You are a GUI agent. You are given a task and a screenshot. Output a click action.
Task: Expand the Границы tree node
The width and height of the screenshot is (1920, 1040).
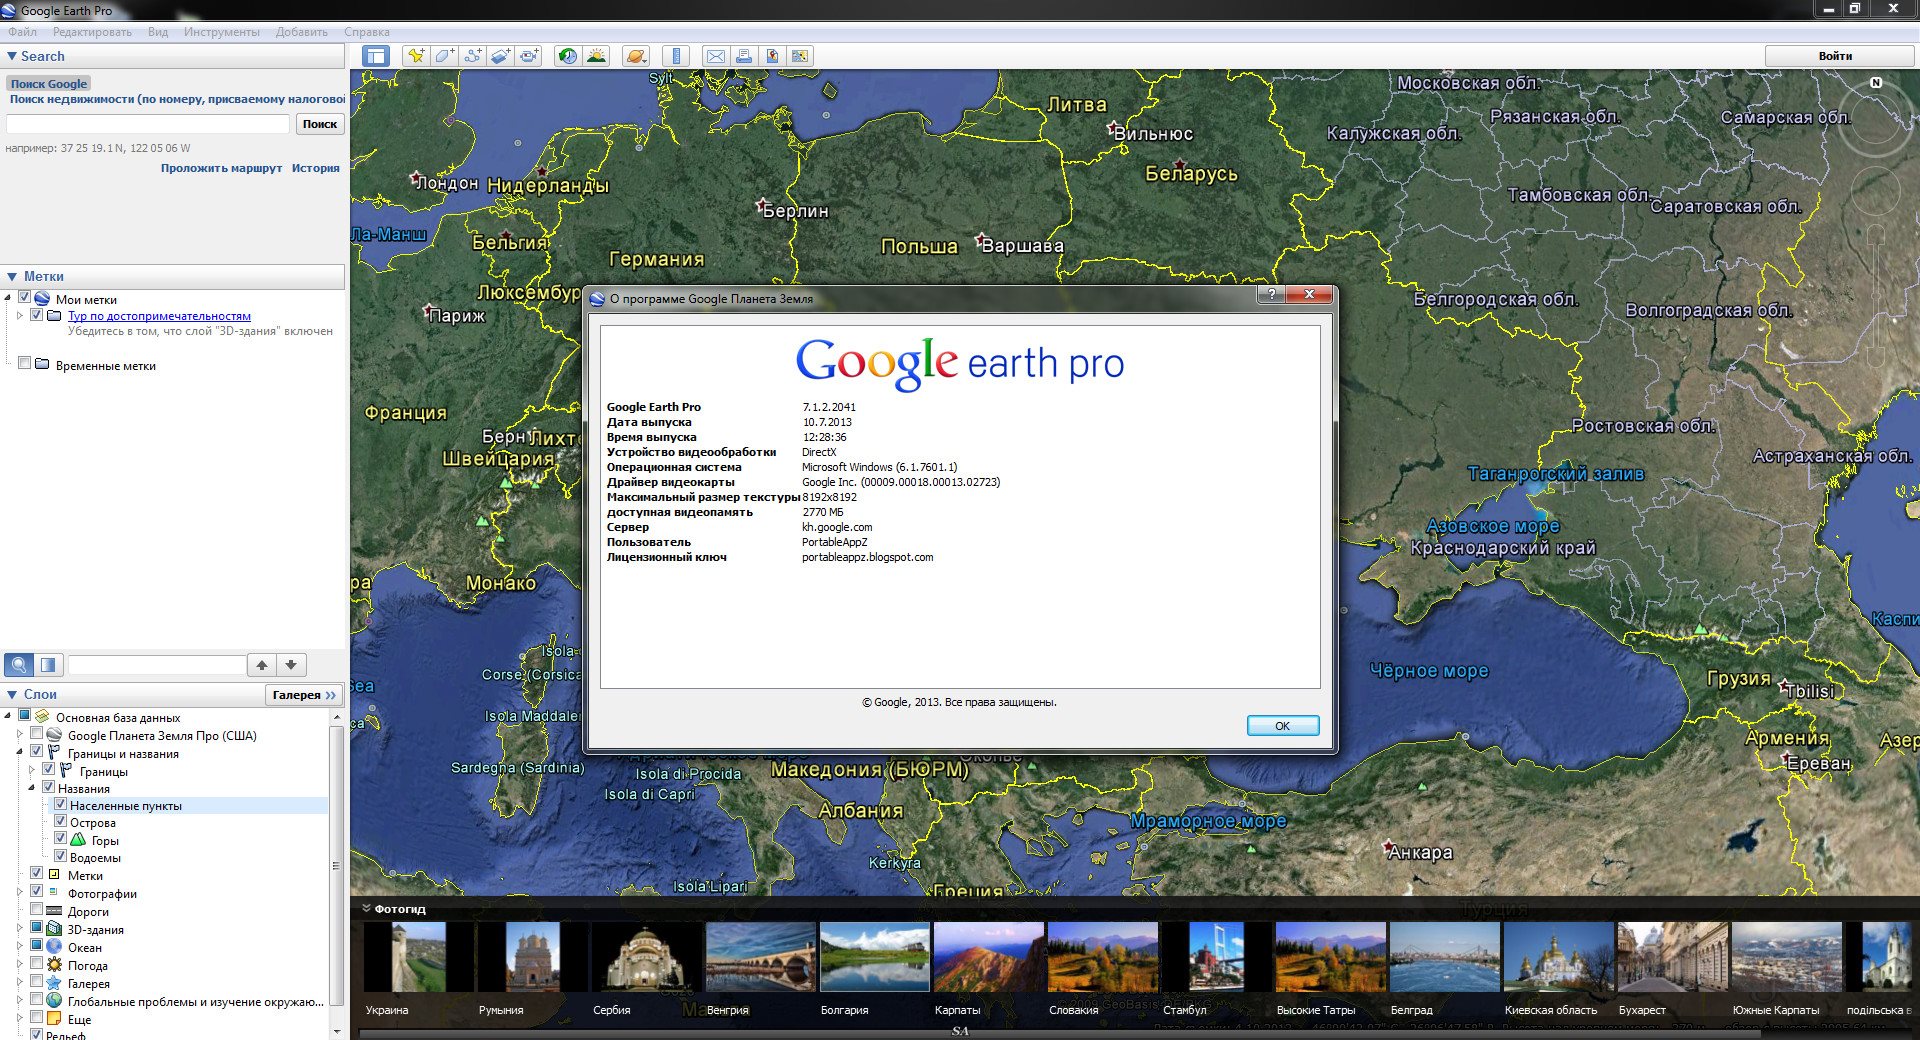(32, 770)
